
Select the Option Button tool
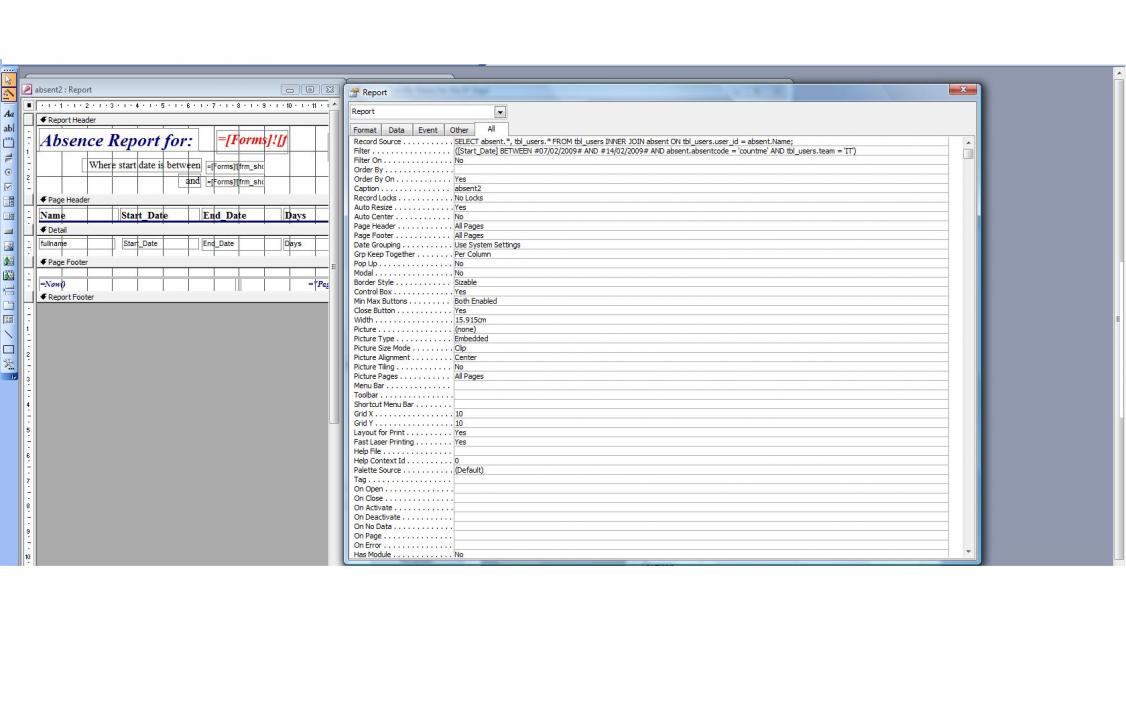(9, 172)
